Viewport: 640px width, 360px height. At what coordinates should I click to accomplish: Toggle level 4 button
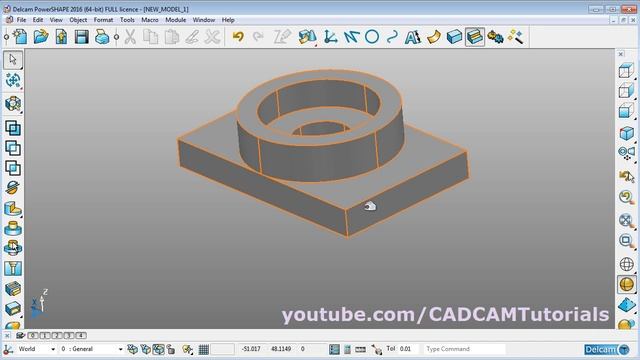click(x=80, y=336)
